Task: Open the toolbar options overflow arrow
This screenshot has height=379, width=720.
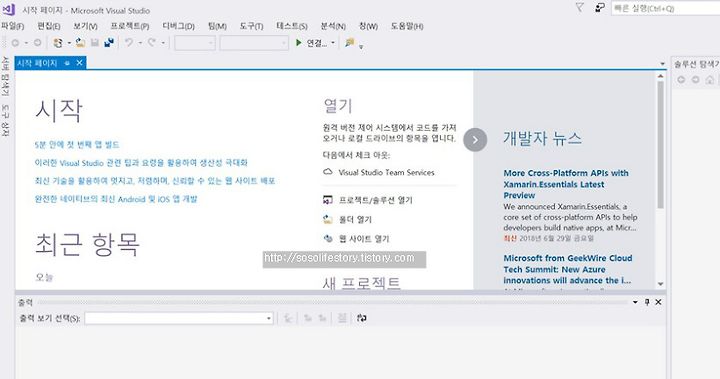Action: pyautogui.click(x=361, y=46)
